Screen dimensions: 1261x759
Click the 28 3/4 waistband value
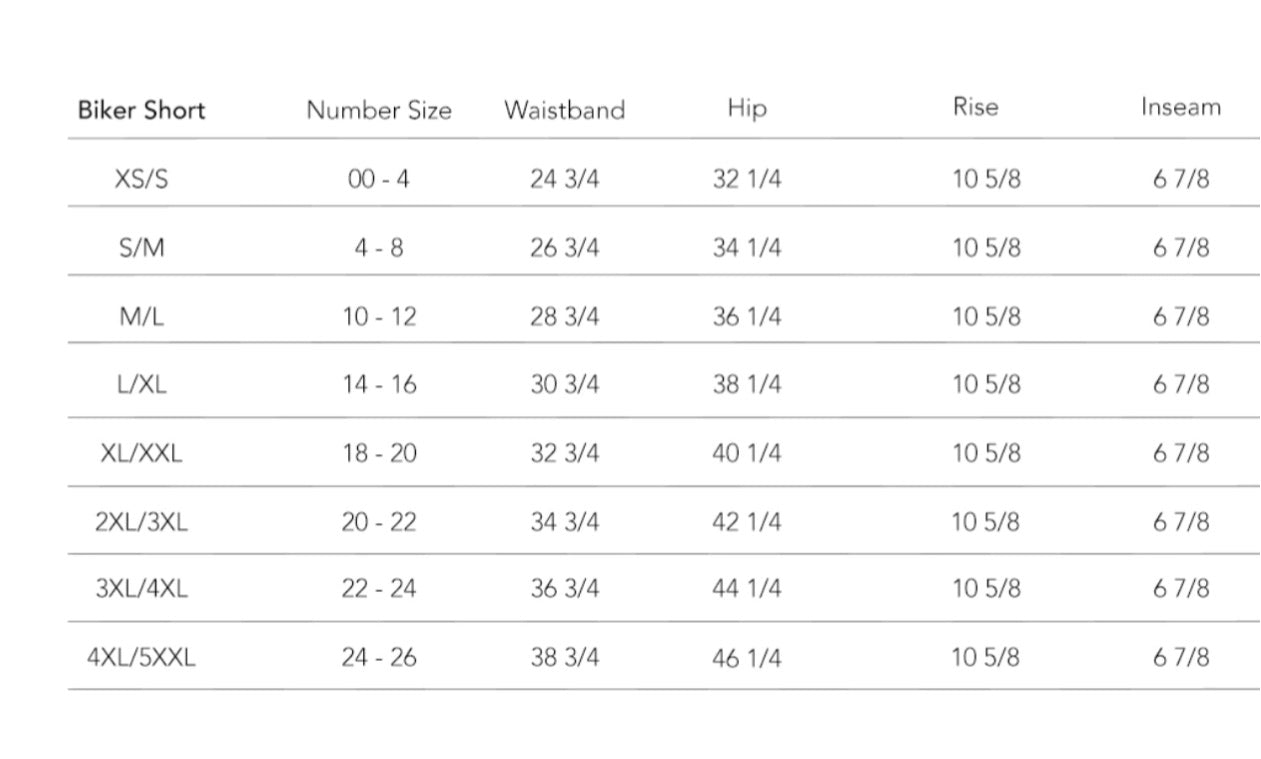[564, 317]
